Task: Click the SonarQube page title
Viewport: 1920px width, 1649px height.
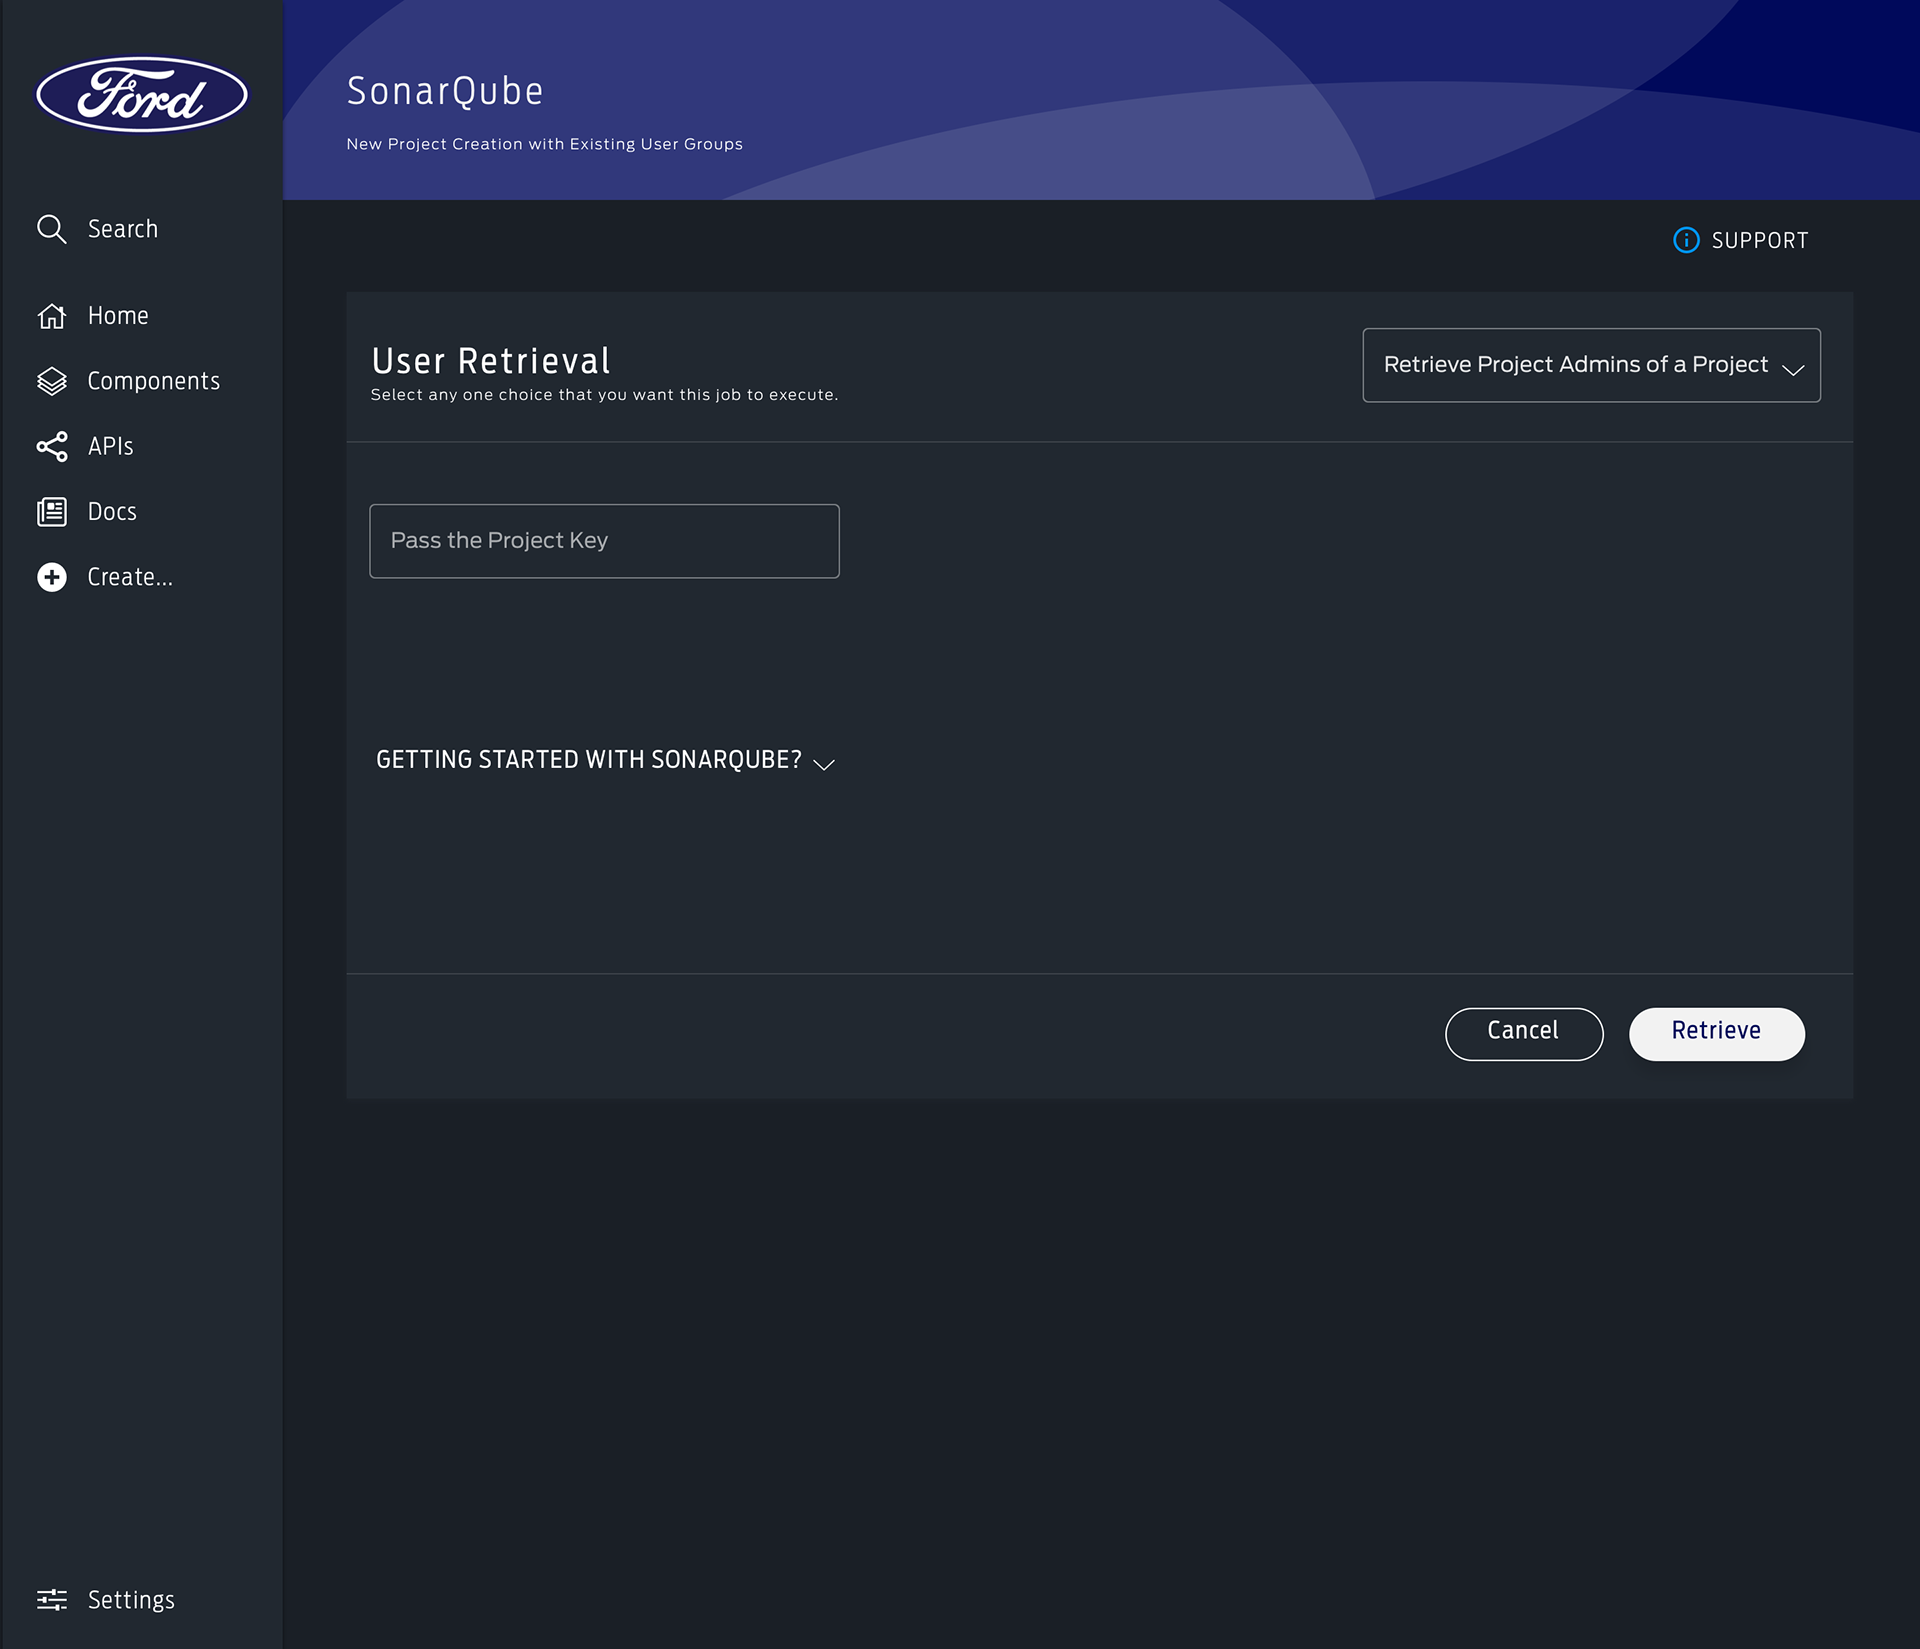Action: pos(445,91)
